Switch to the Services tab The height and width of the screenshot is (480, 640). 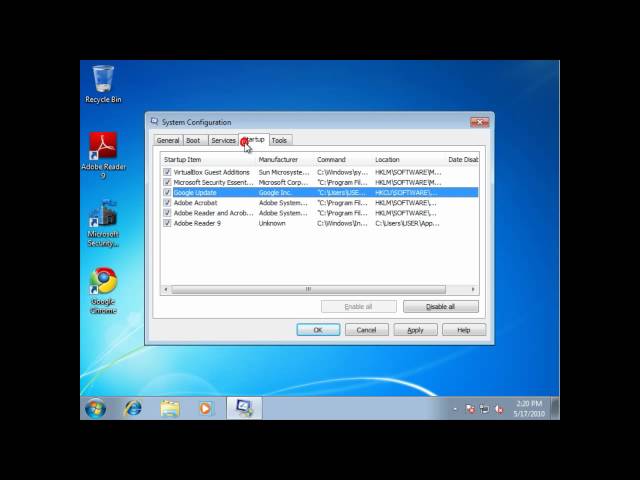click(x=223, y=140)
